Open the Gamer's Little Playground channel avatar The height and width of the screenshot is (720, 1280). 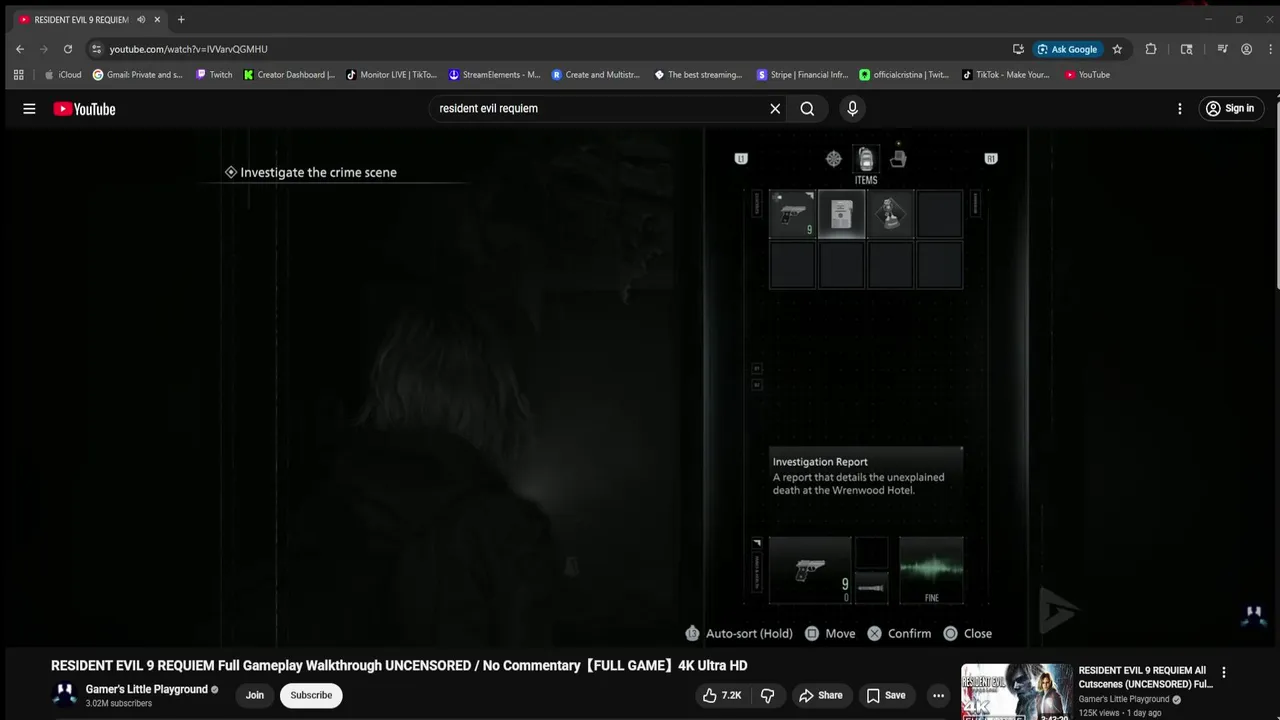pos(64,695)
